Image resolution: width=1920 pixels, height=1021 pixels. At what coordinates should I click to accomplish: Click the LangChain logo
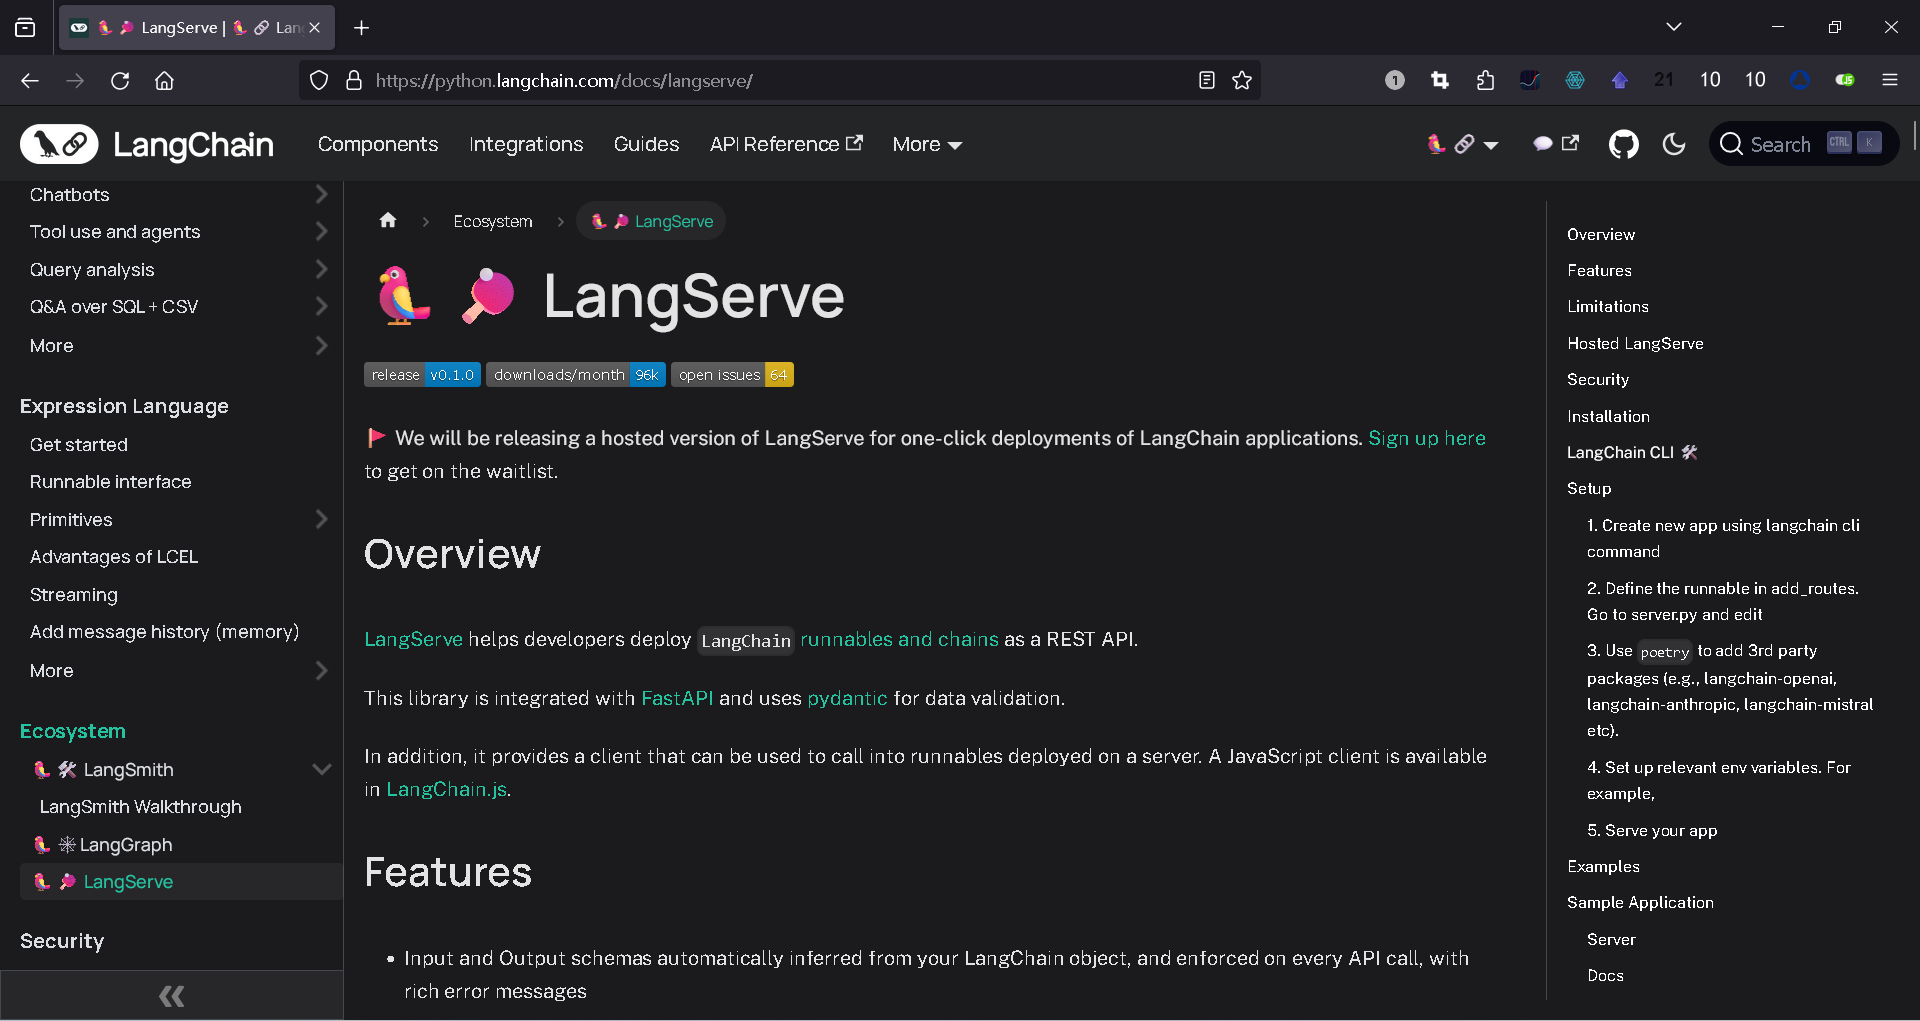coord(147,145)
